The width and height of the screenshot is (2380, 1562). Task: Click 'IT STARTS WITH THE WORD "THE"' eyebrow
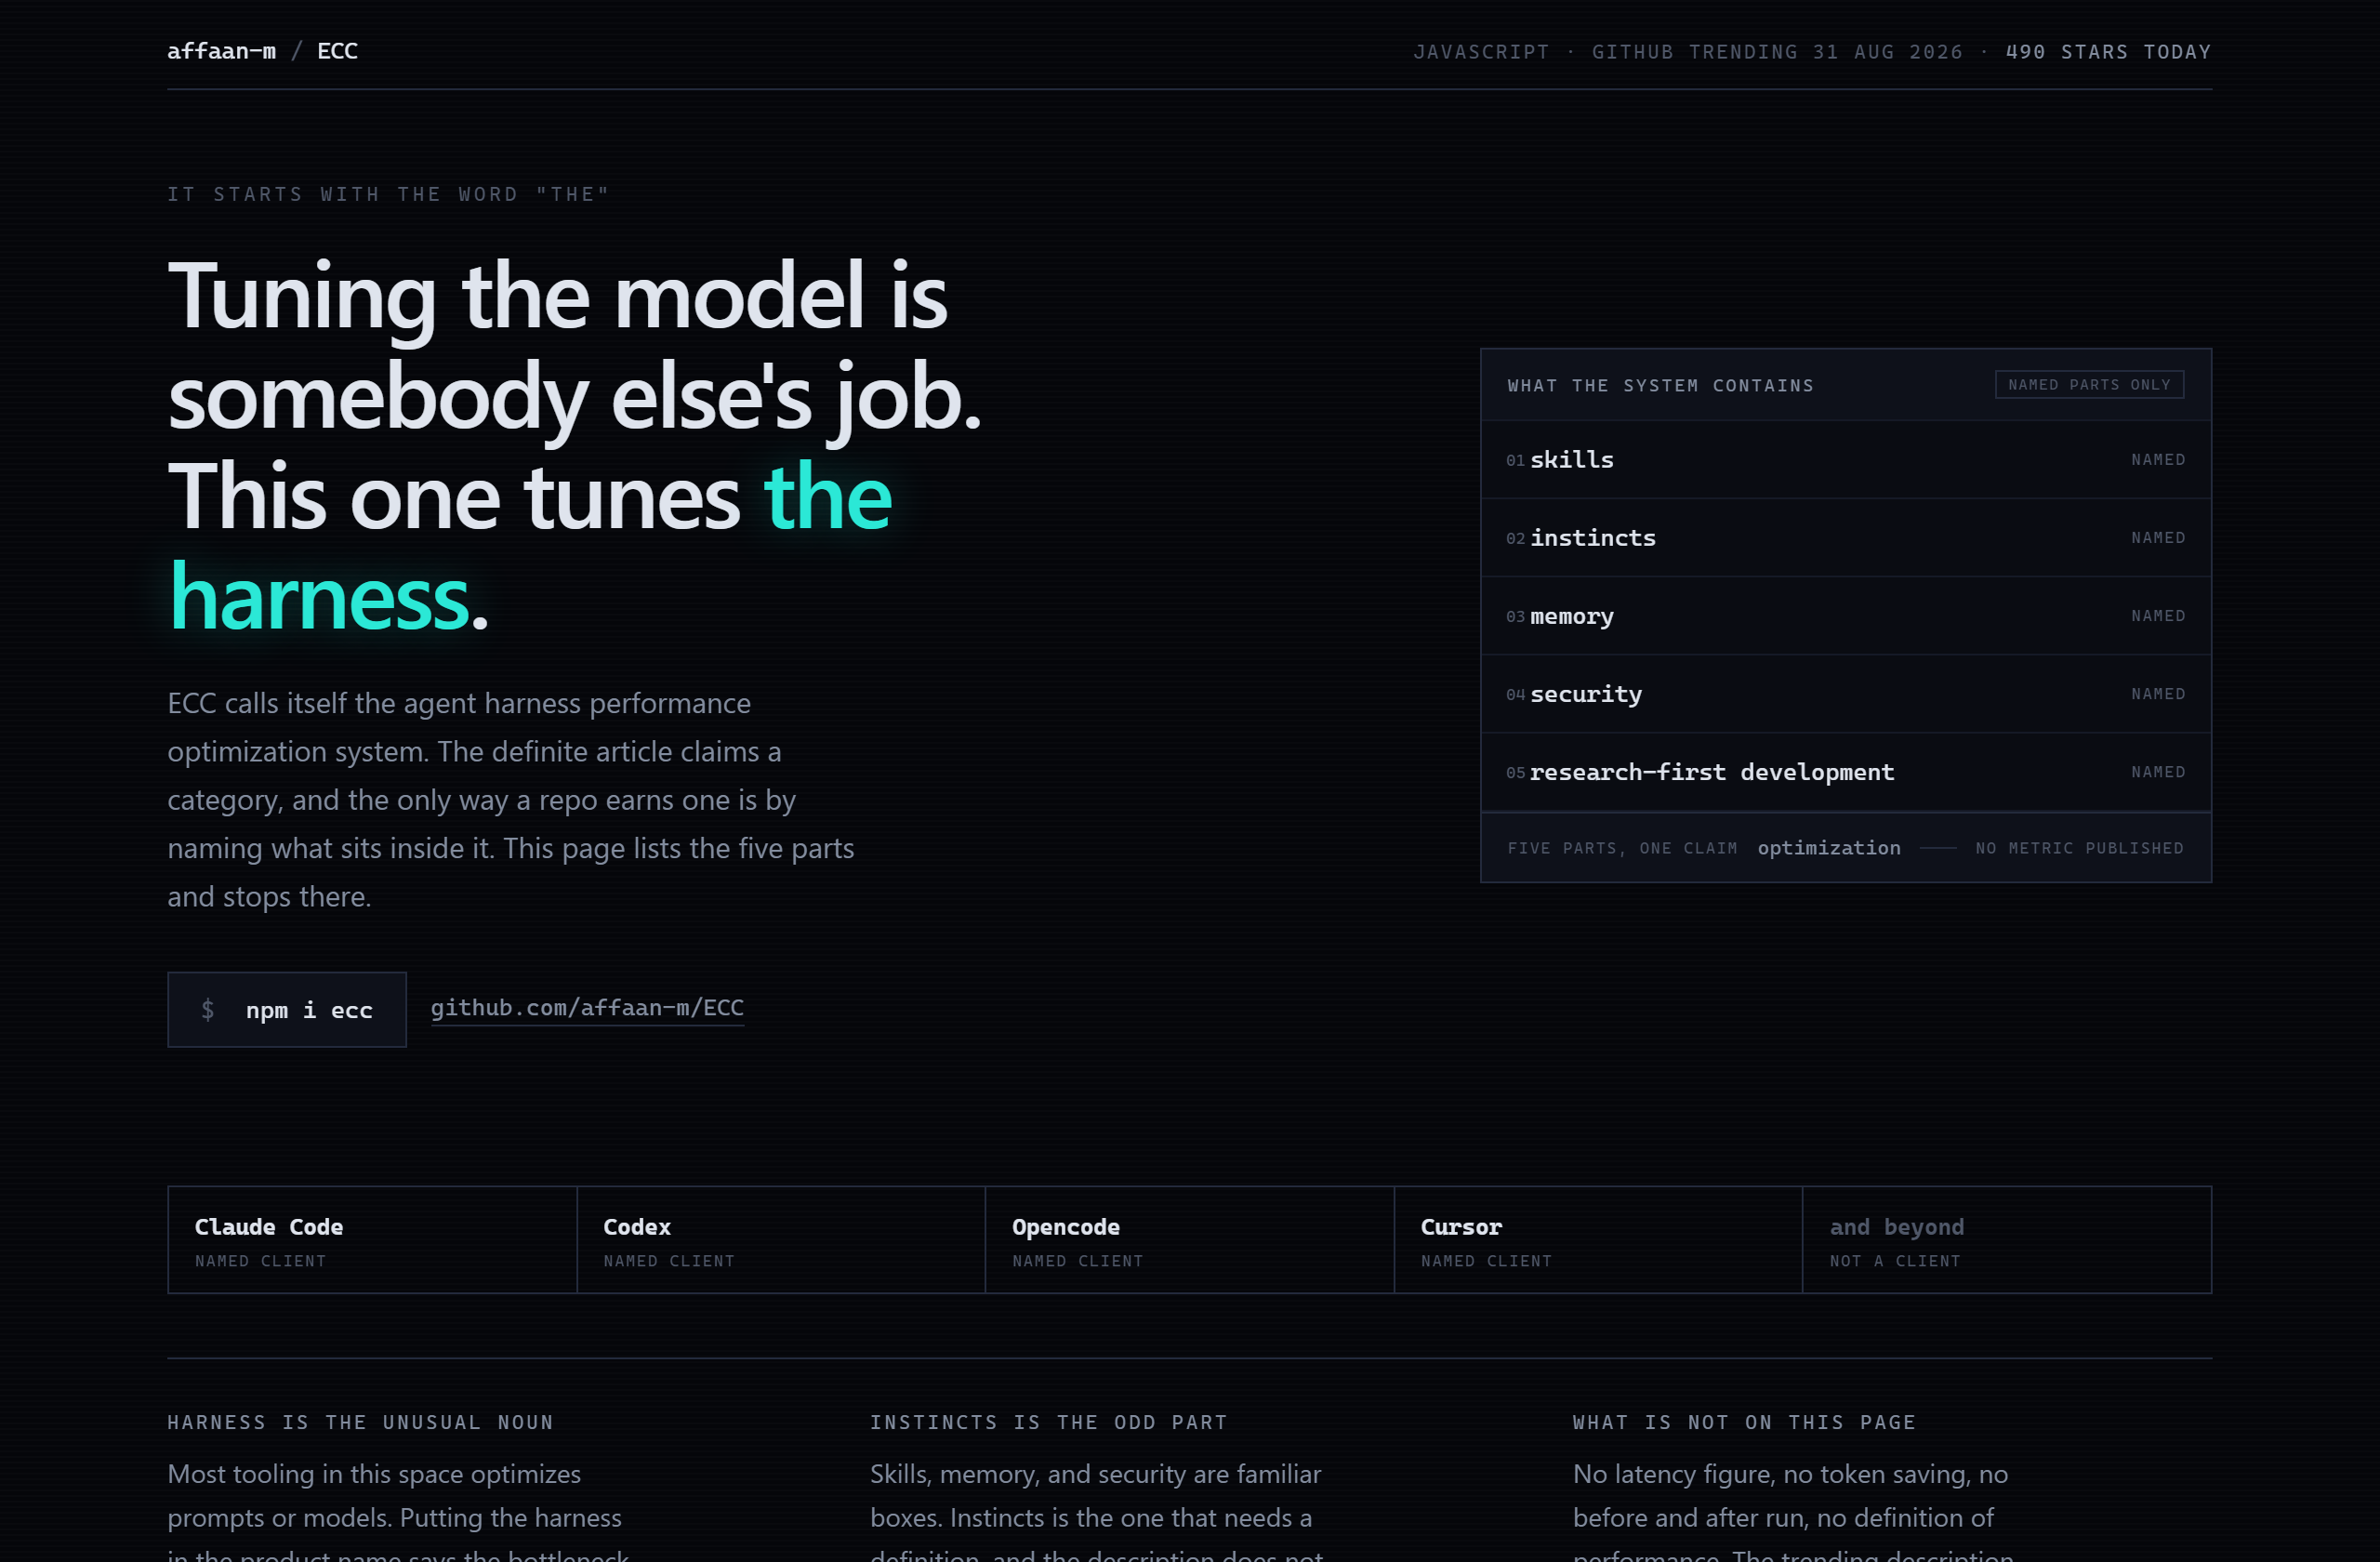[388, 194]
